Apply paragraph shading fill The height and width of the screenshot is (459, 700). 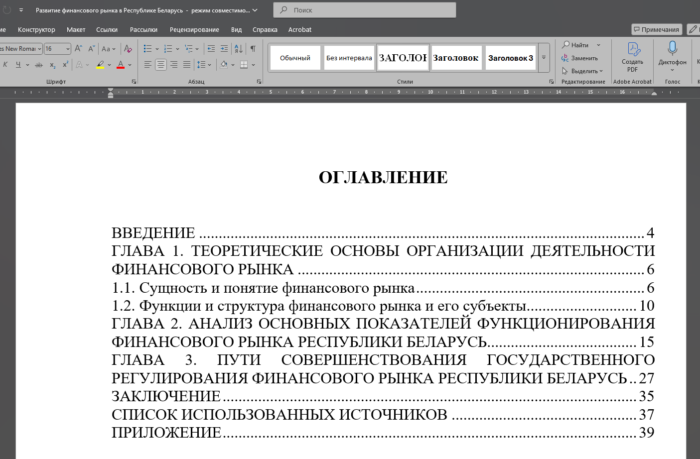tap(224, 65)
